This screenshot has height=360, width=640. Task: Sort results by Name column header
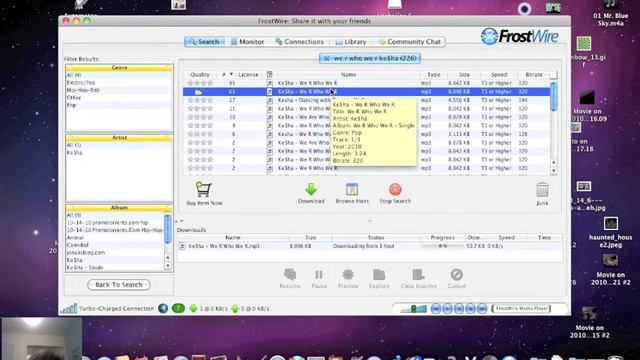click(x=349, y=75)
